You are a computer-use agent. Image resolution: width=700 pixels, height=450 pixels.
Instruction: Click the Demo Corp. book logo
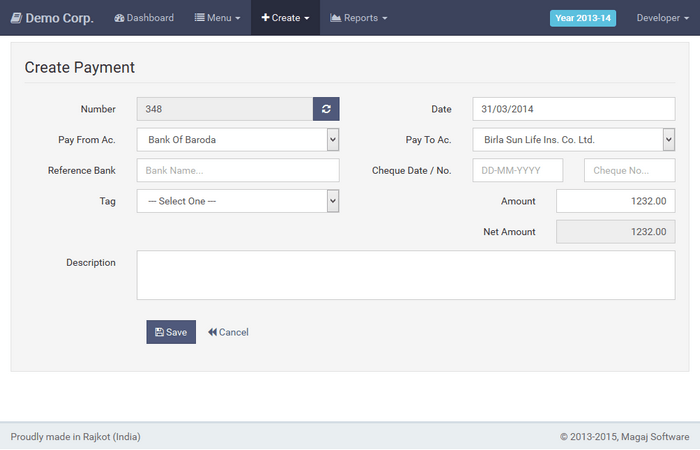[x=16, y=18]
